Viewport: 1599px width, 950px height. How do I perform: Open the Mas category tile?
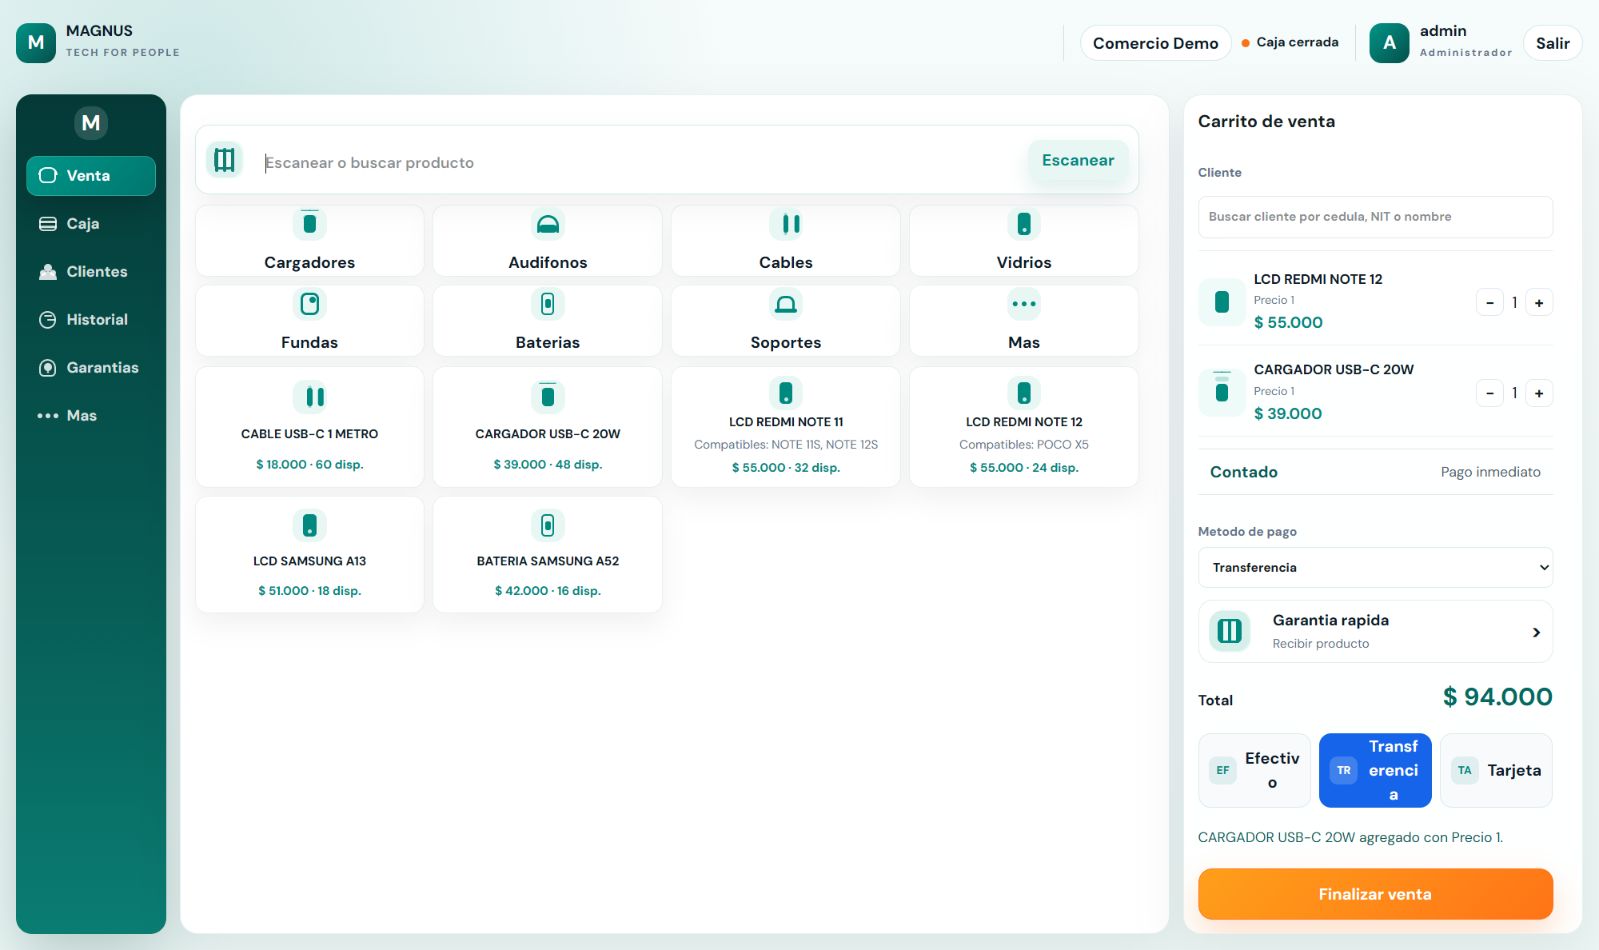click(1024, 321)
